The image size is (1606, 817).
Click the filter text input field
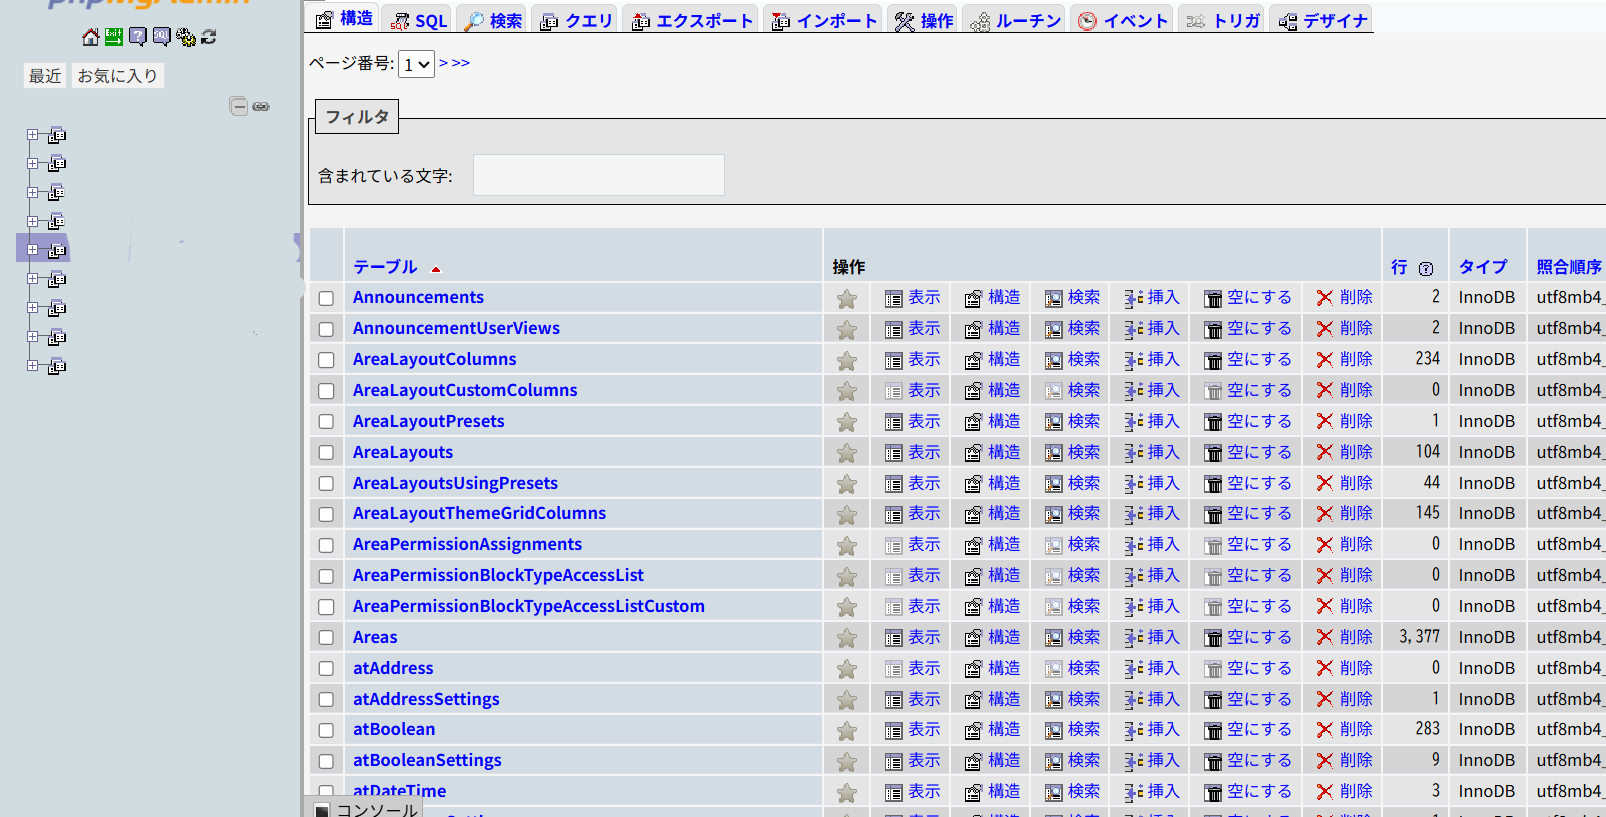point(598,176)
